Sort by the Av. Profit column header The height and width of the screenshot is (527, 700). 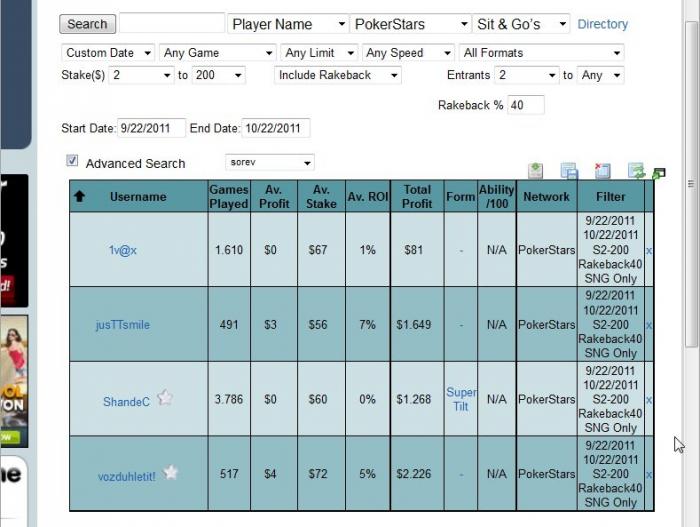coord(274,197)
